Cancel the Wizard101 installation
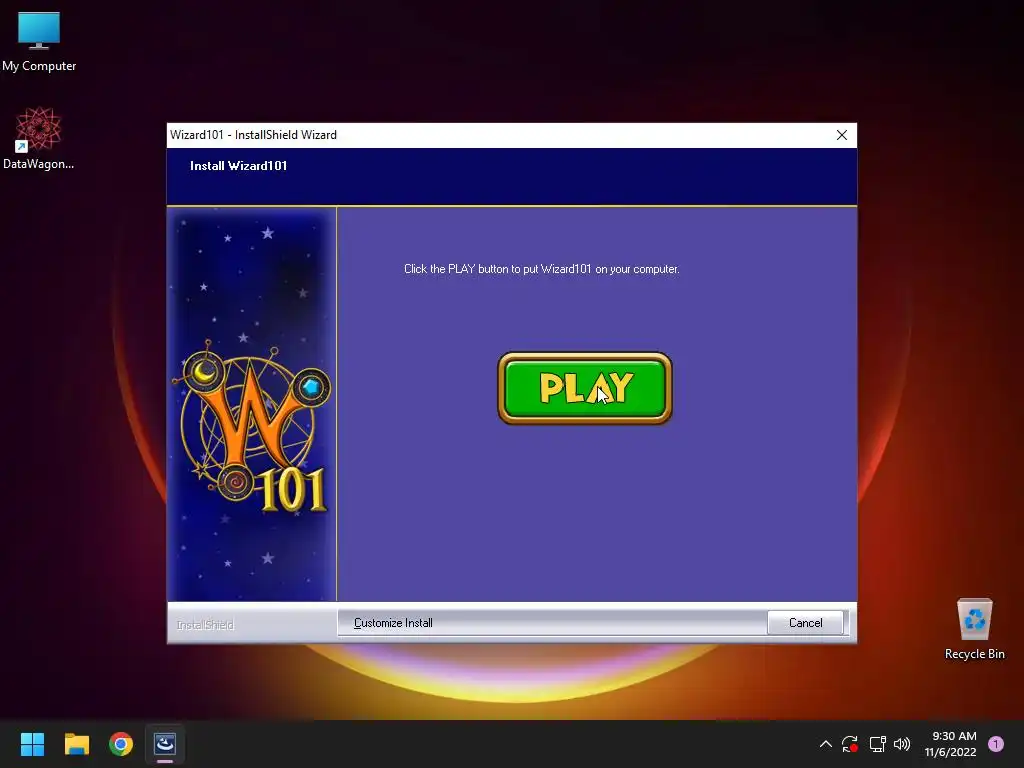This screenshot has height=768, width=1024. pyautogui.click(x=805, y=623)
